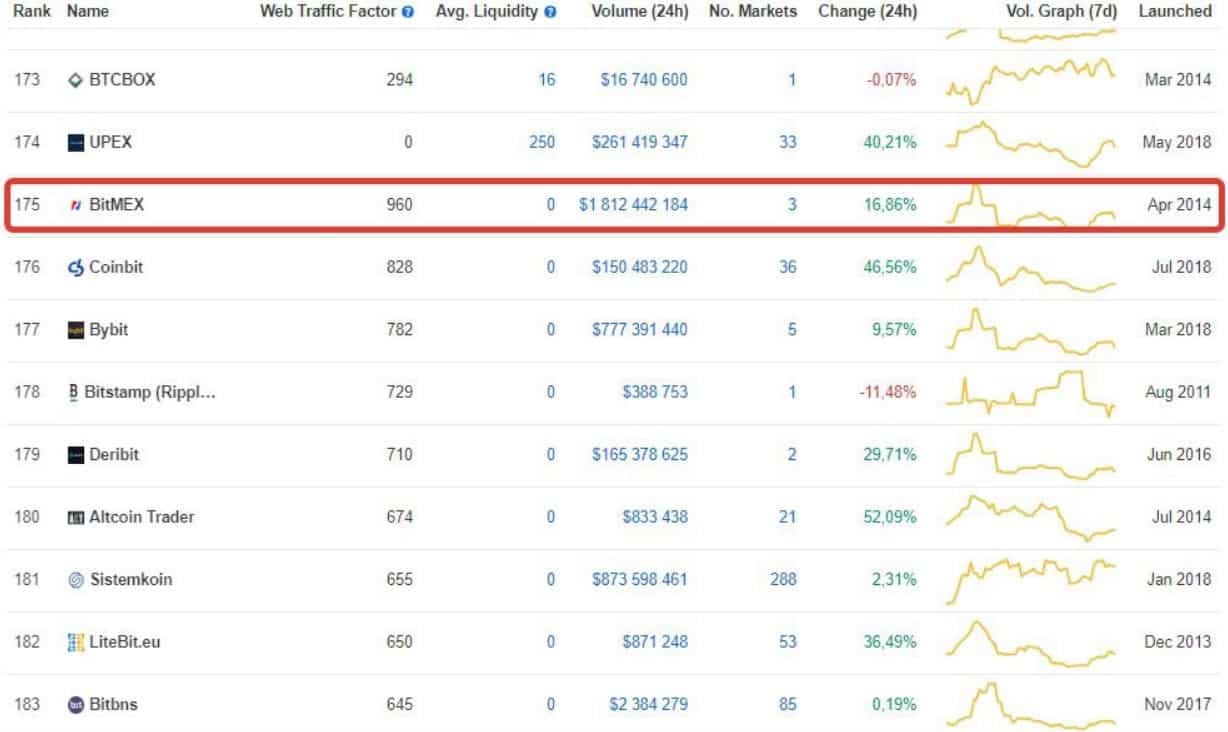This screenshot has width=1228, height=732.
Task: Select the BitMEX web traffic value 960
Action: pyautogui.click(x=399, y=205)
